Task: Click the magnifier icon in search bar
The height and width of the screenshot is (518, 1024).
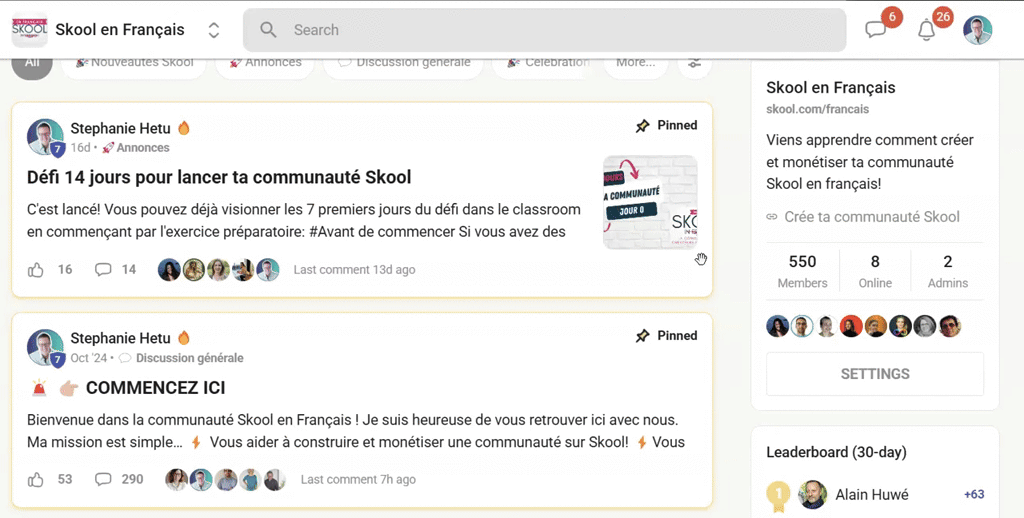Action: point(268,30)
